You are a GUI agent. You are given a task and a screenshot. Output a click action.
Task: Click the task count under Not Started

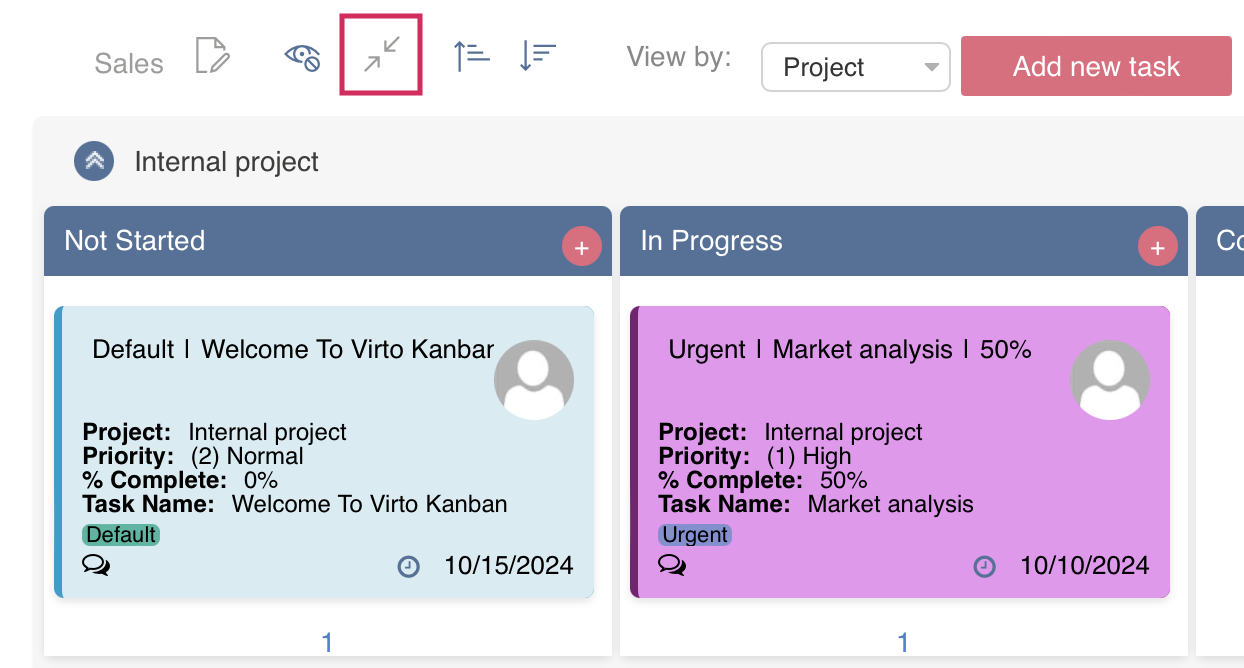[x=327, y=641]
